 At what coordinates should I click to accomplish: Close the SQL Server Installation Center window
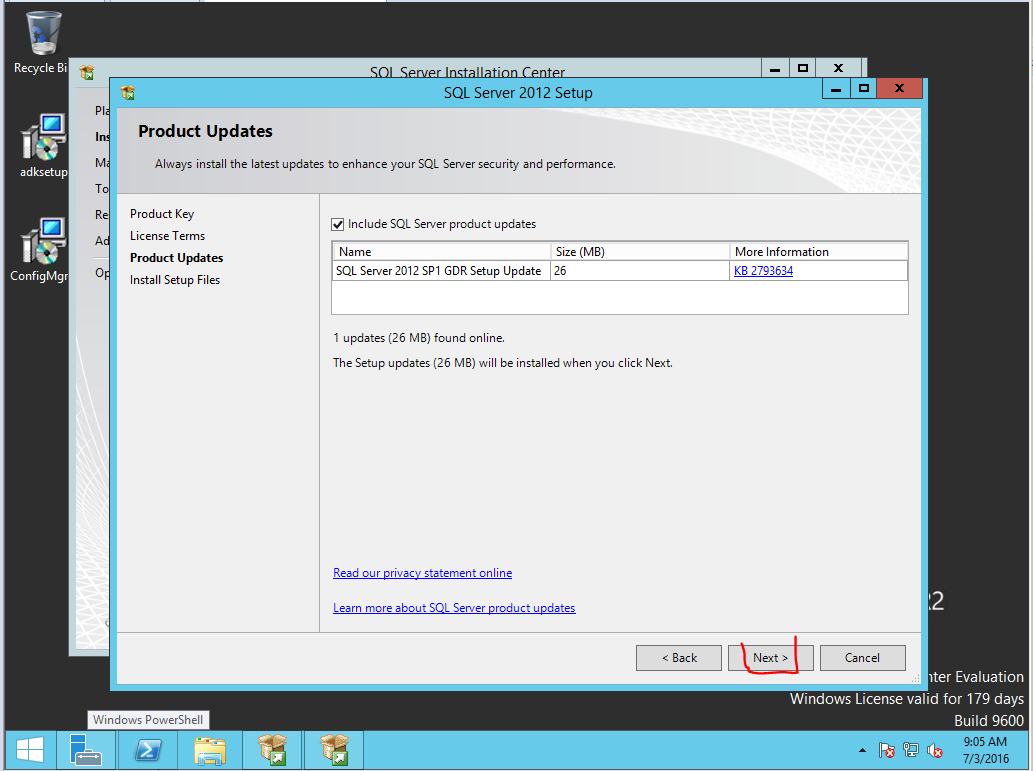pos(838,69)
